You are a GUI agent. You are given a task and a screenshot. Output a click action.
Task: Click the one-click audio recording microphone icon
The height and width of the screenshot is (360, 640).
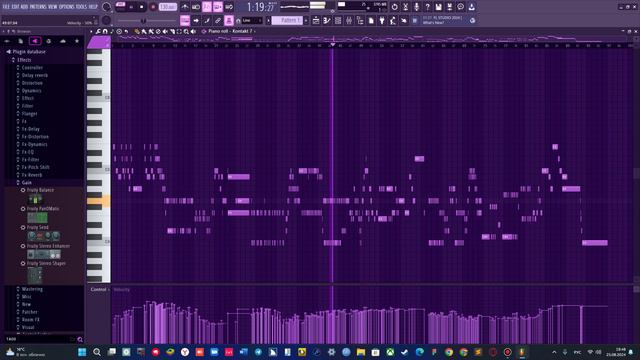click(x=416, y=7)
